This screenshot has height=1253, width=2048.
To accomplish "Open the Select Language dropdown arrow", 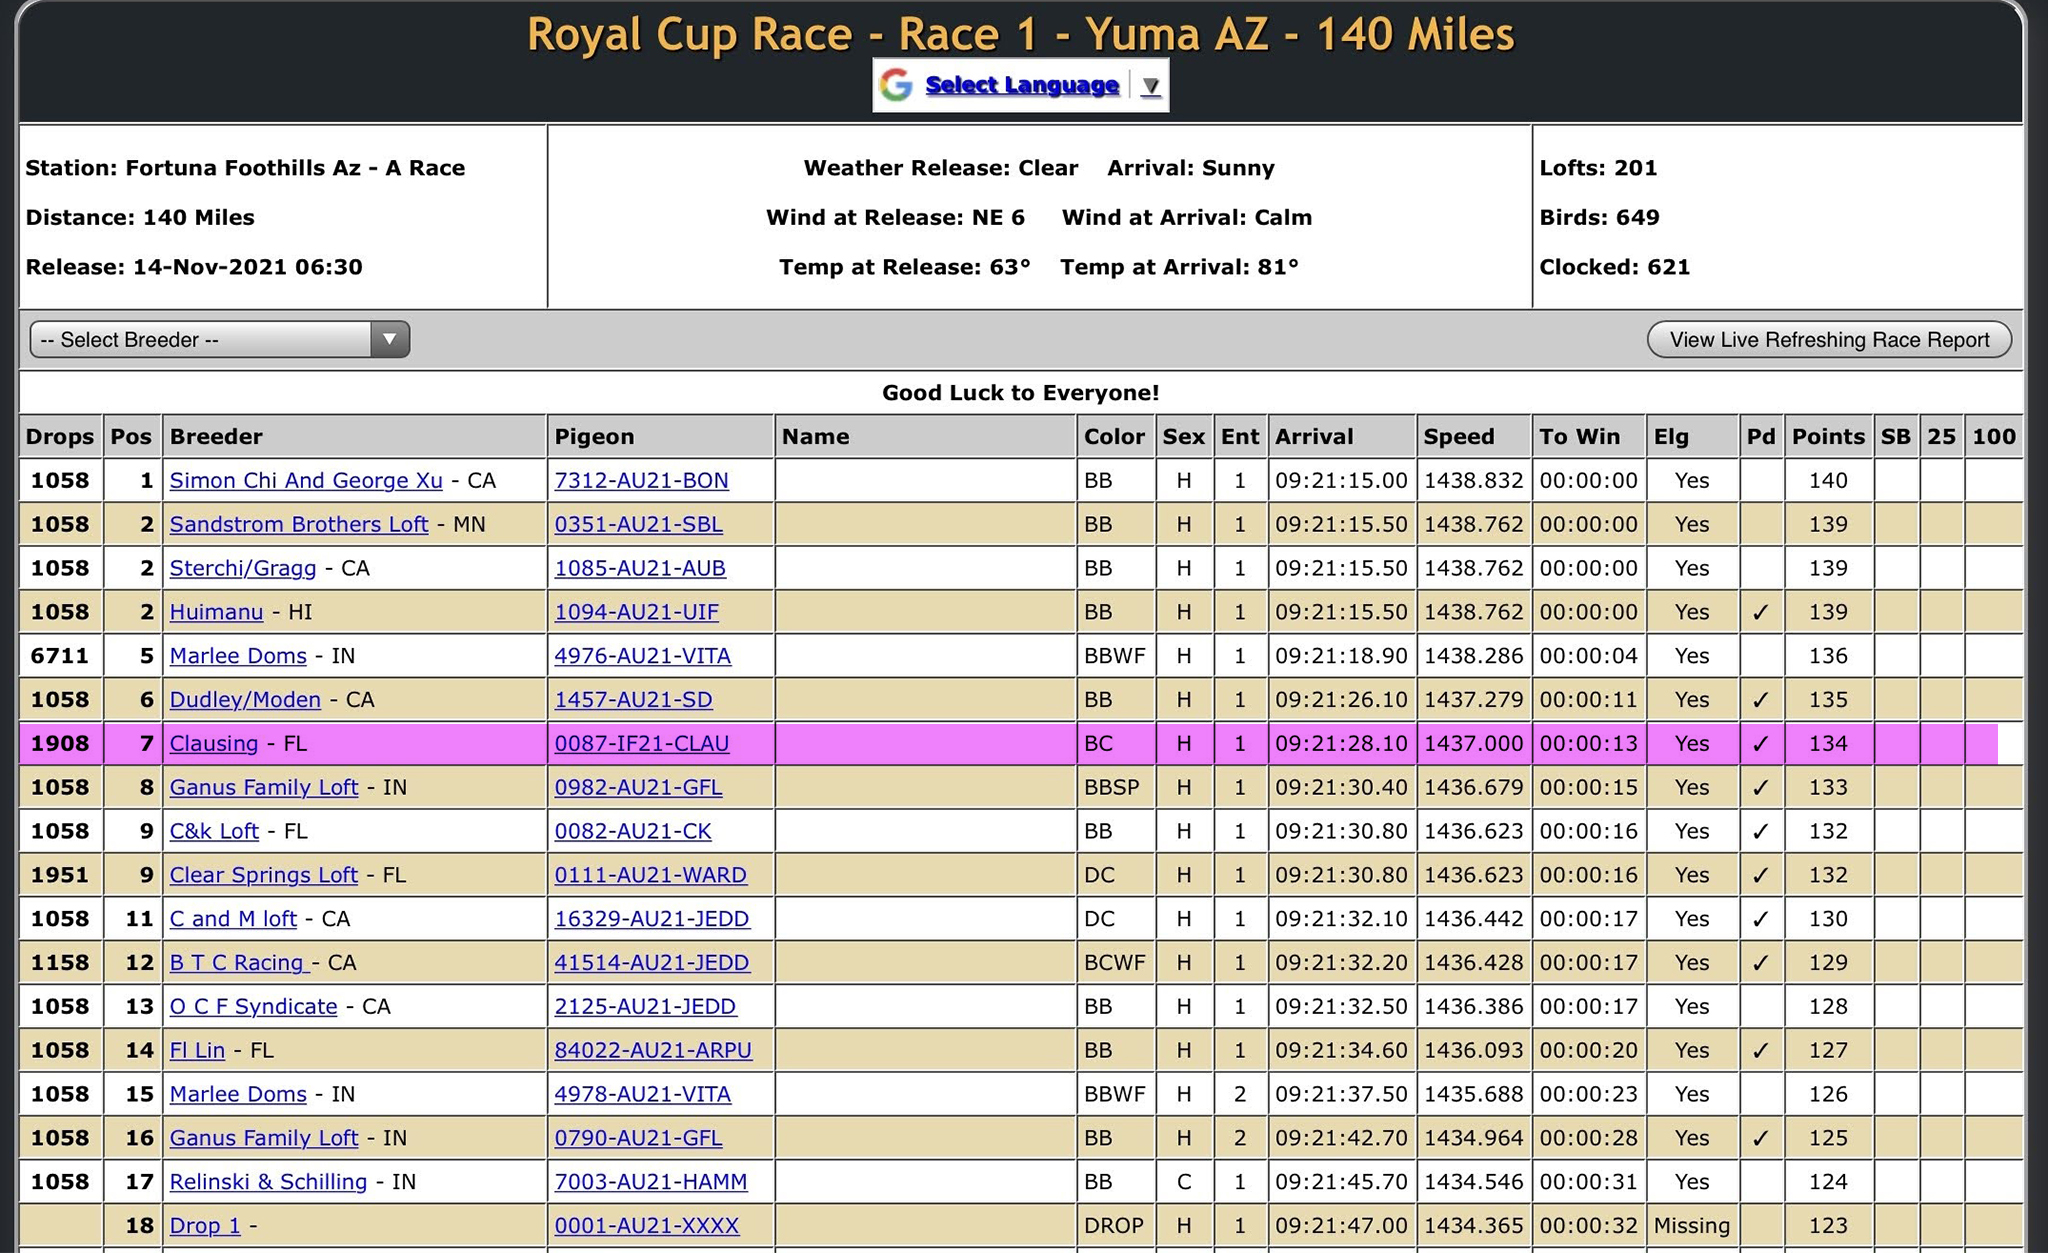I will [1151, 86].
